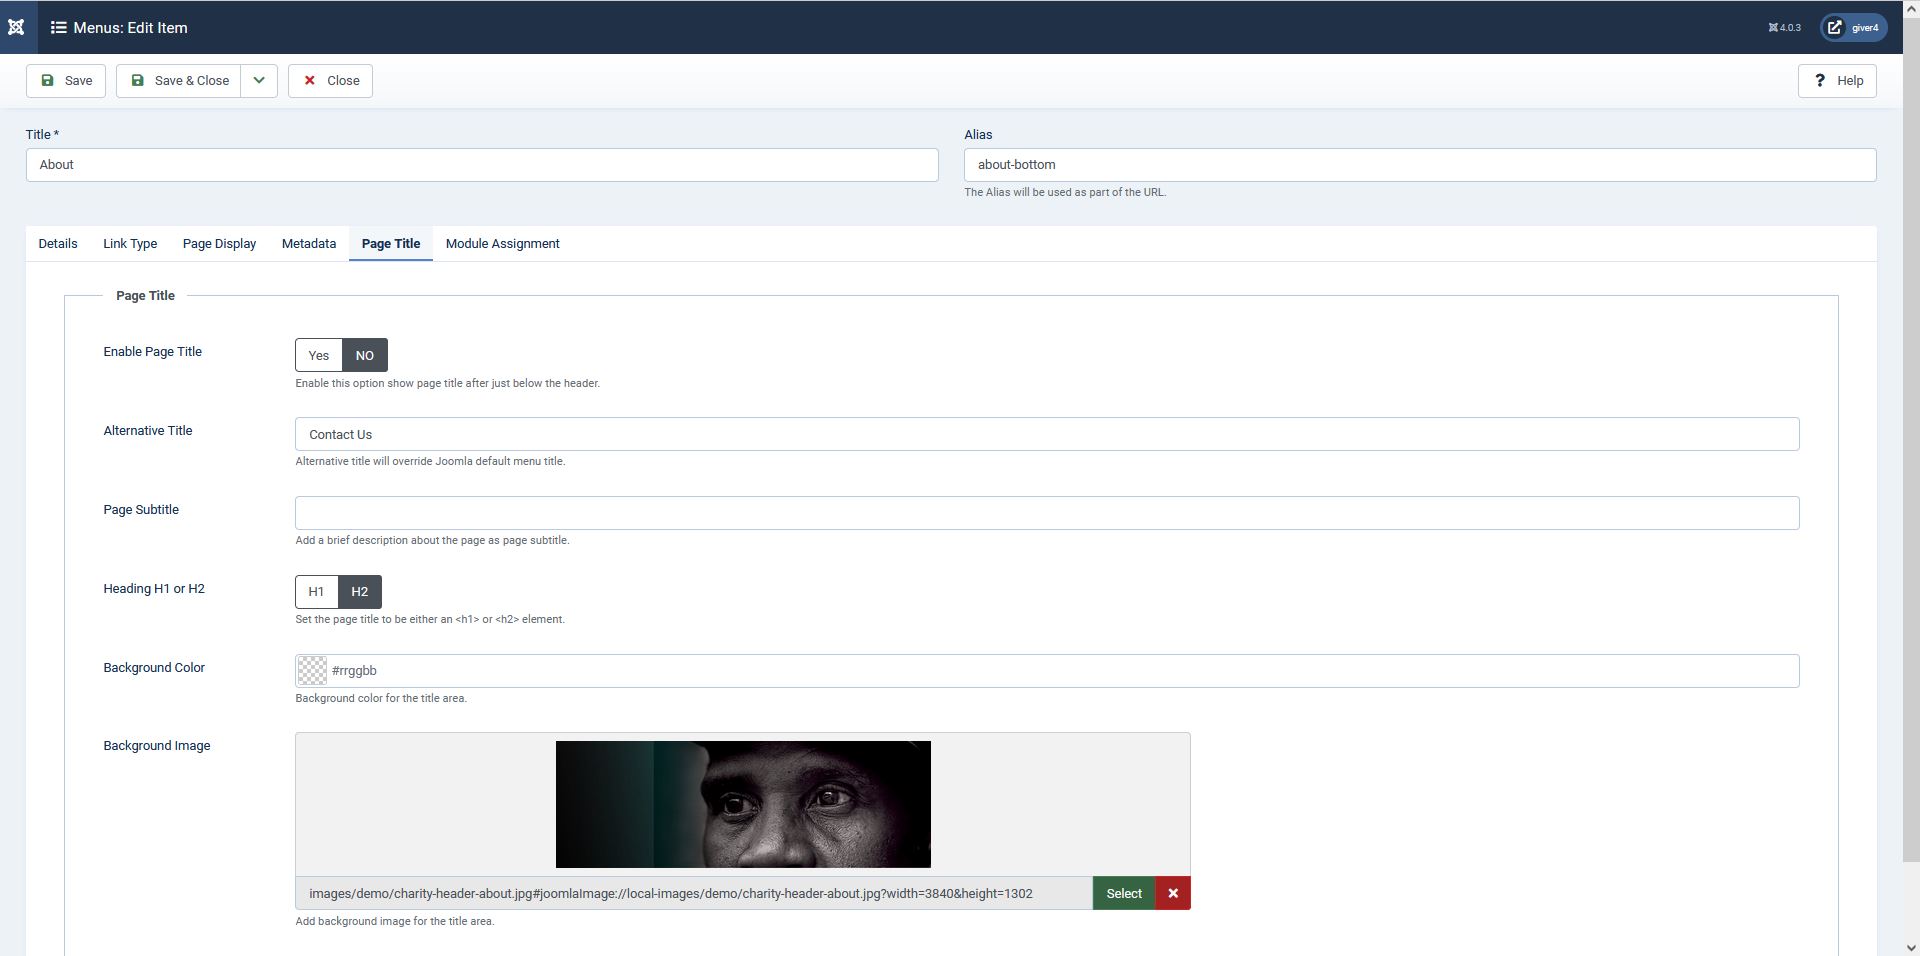1920x956 pixels.
Task: Click the menu list icon beside title
Action: click(59, 28)
